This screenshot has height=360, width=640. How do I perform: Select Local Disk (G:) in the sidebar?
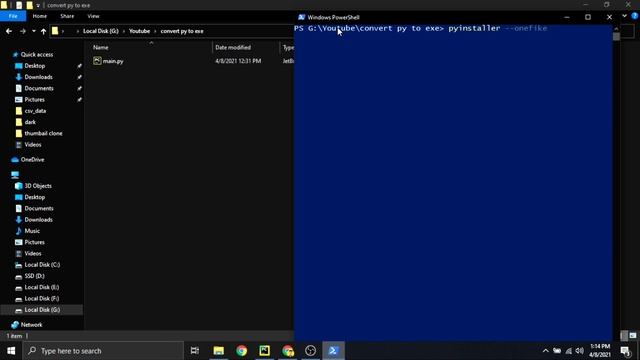(x=42, y=310)
